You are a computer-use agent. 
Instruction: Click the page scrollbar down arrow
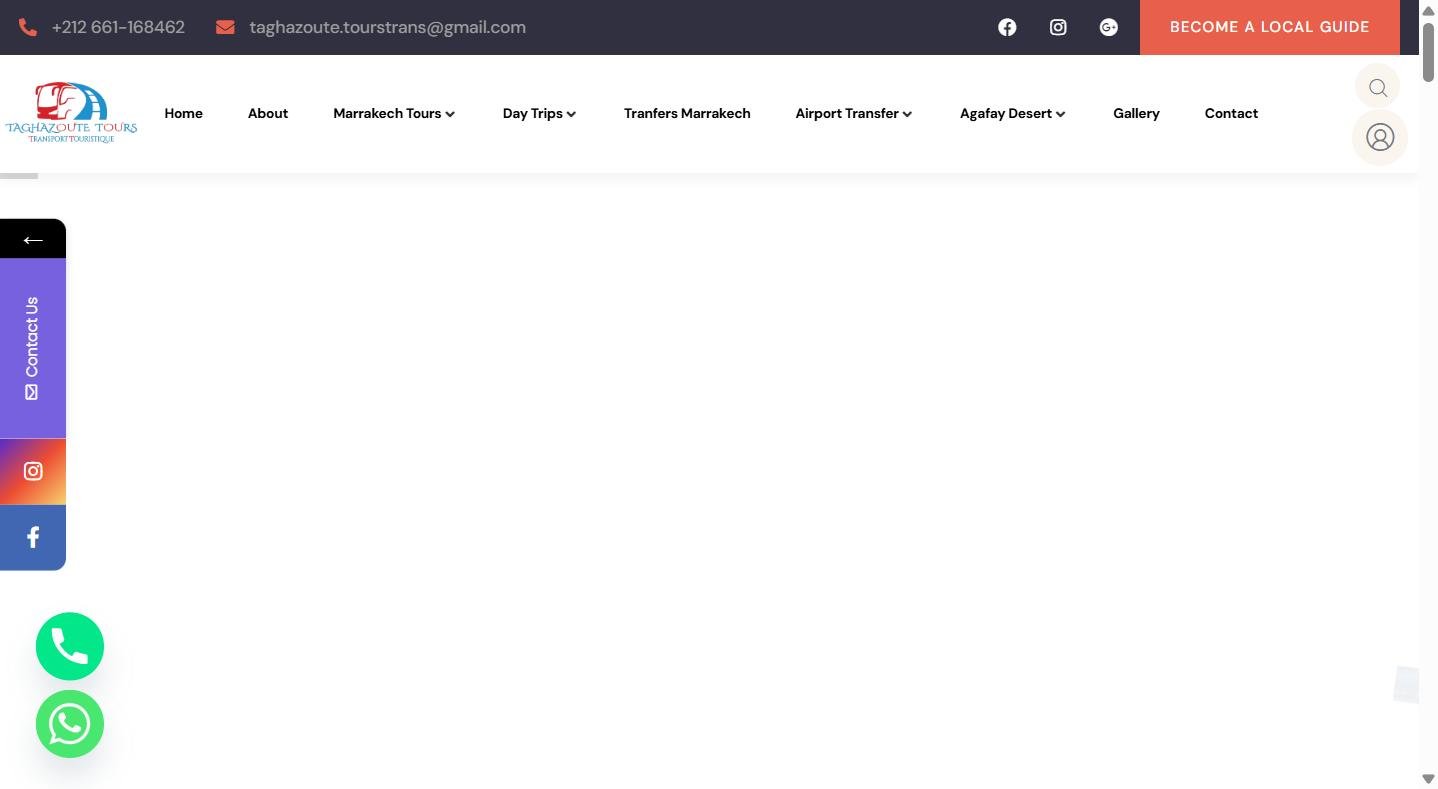1428,779
